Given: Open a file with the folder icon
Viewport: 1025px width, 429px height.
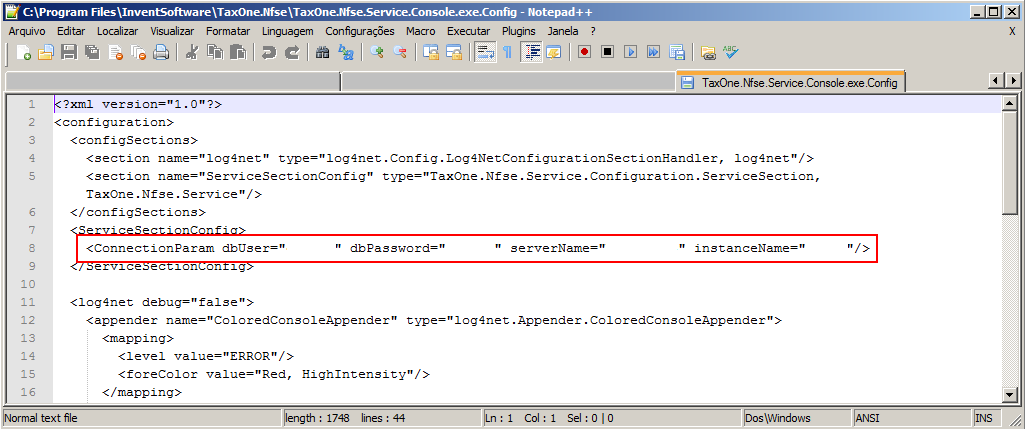Looking at the screenshot, I should (45, 53).
